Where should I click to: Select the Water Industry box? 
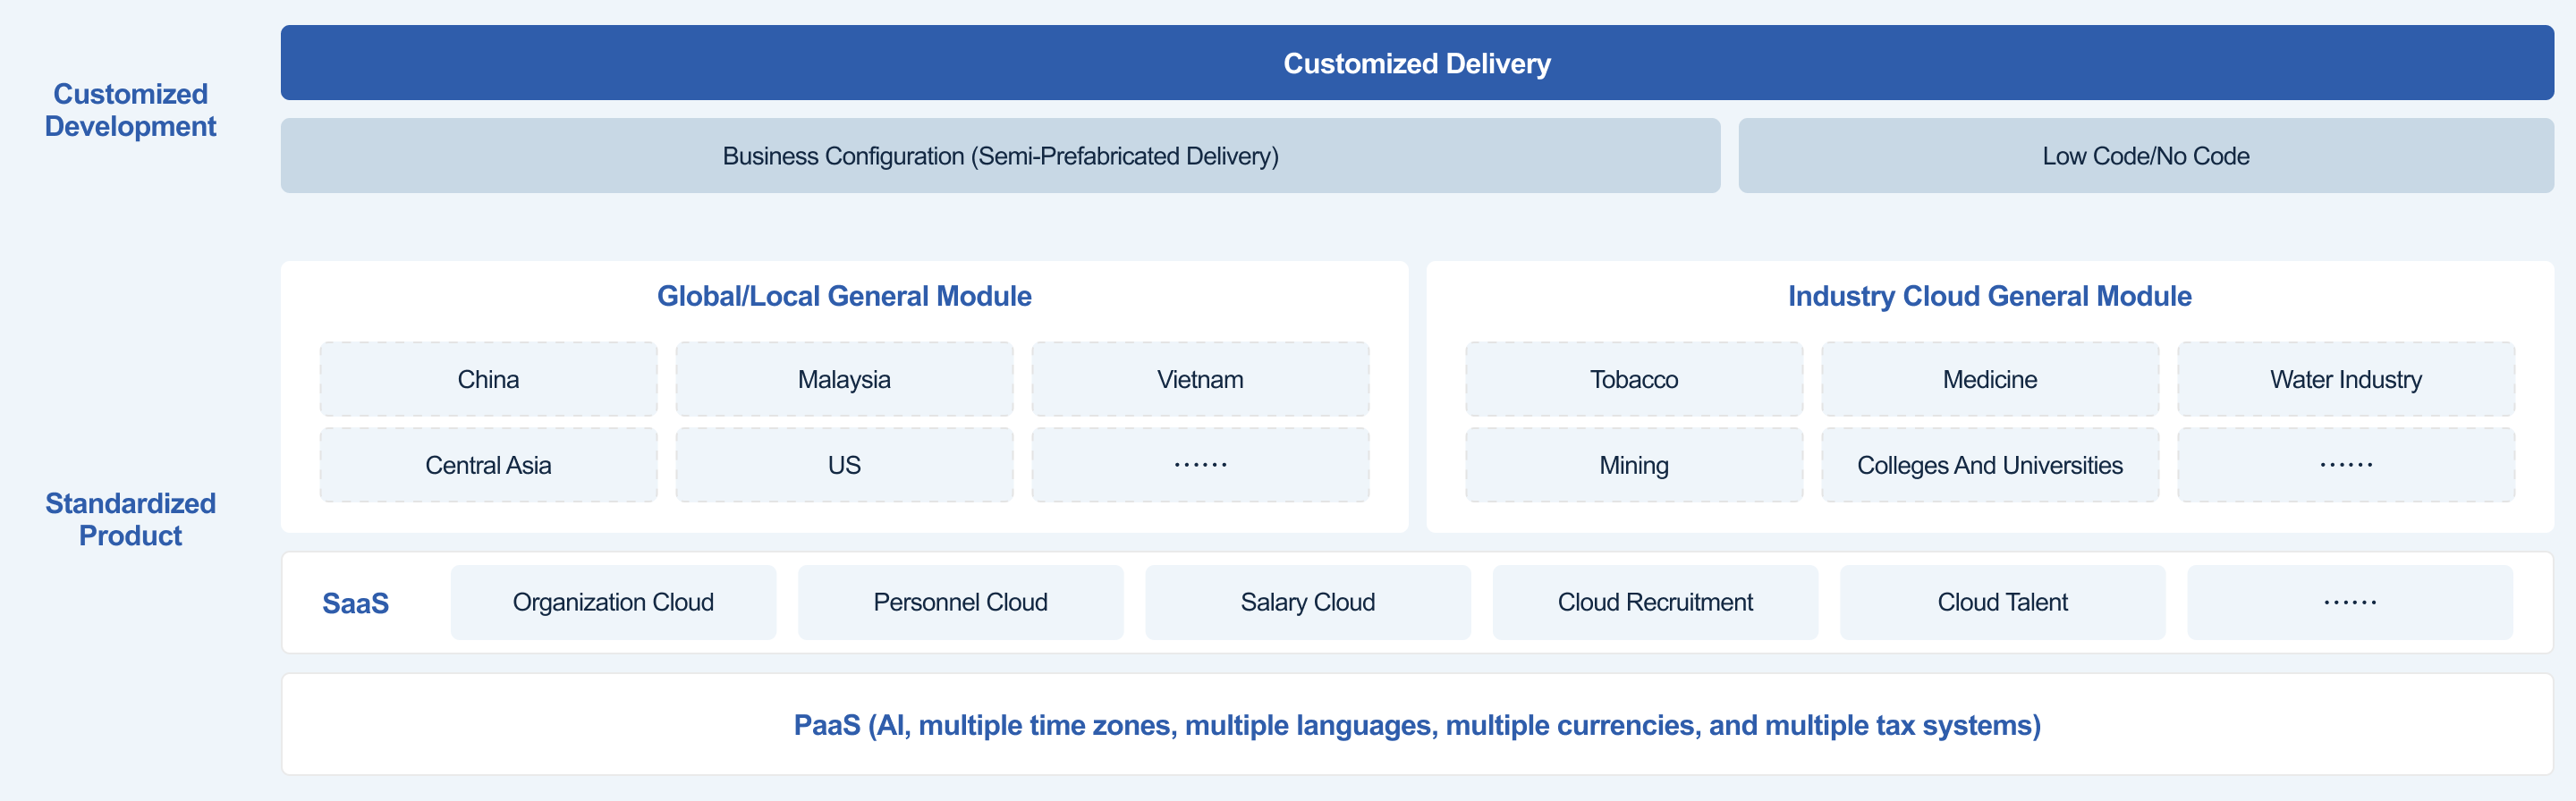(x=2346, y=379)
